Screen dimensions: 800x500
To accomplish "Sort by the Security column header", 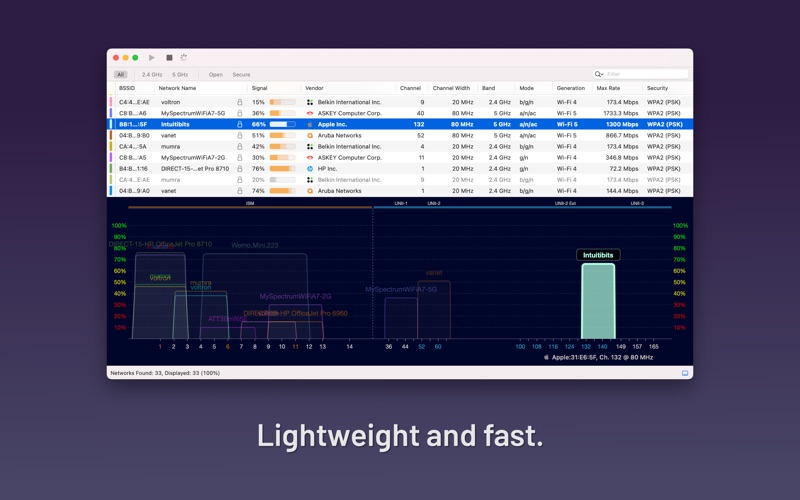I will [x=658, y=88].
